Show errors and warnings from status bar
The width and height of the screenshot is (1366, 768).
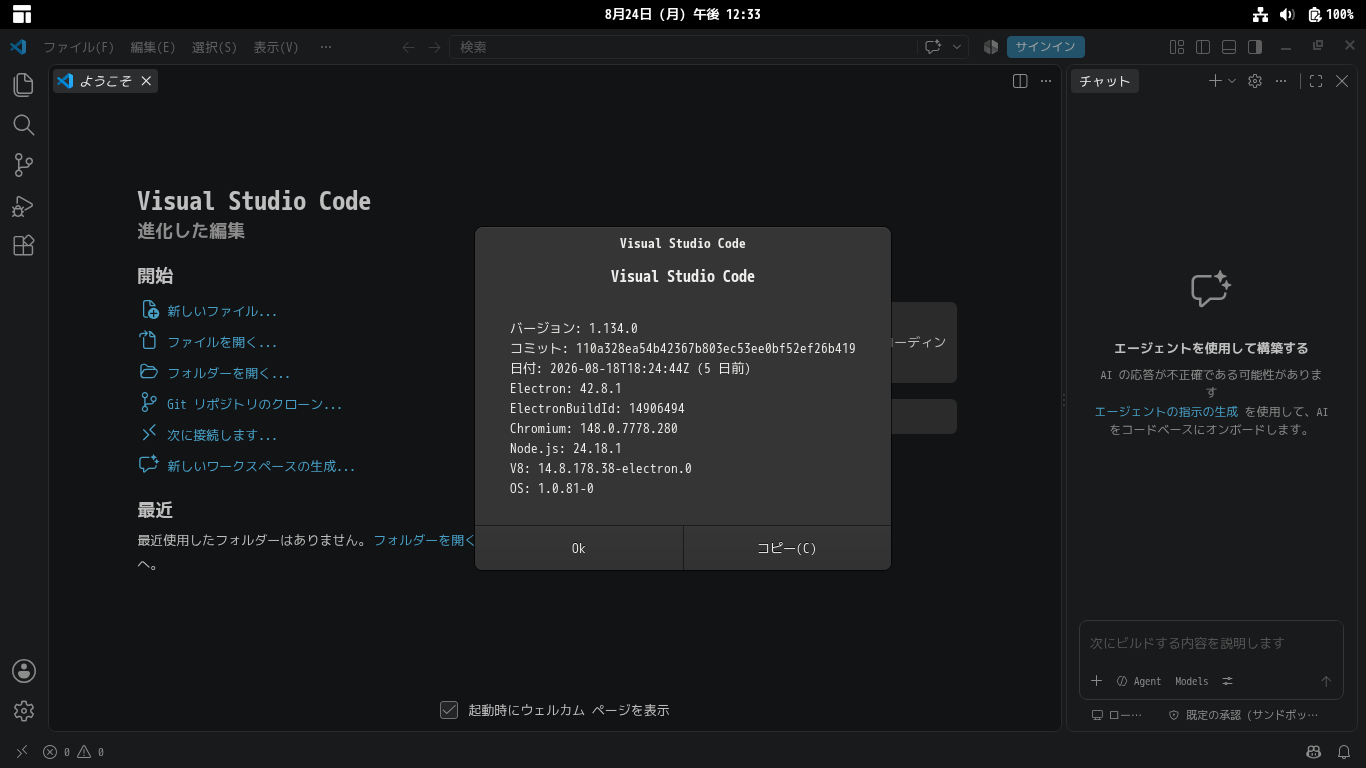tap(73, 752)
